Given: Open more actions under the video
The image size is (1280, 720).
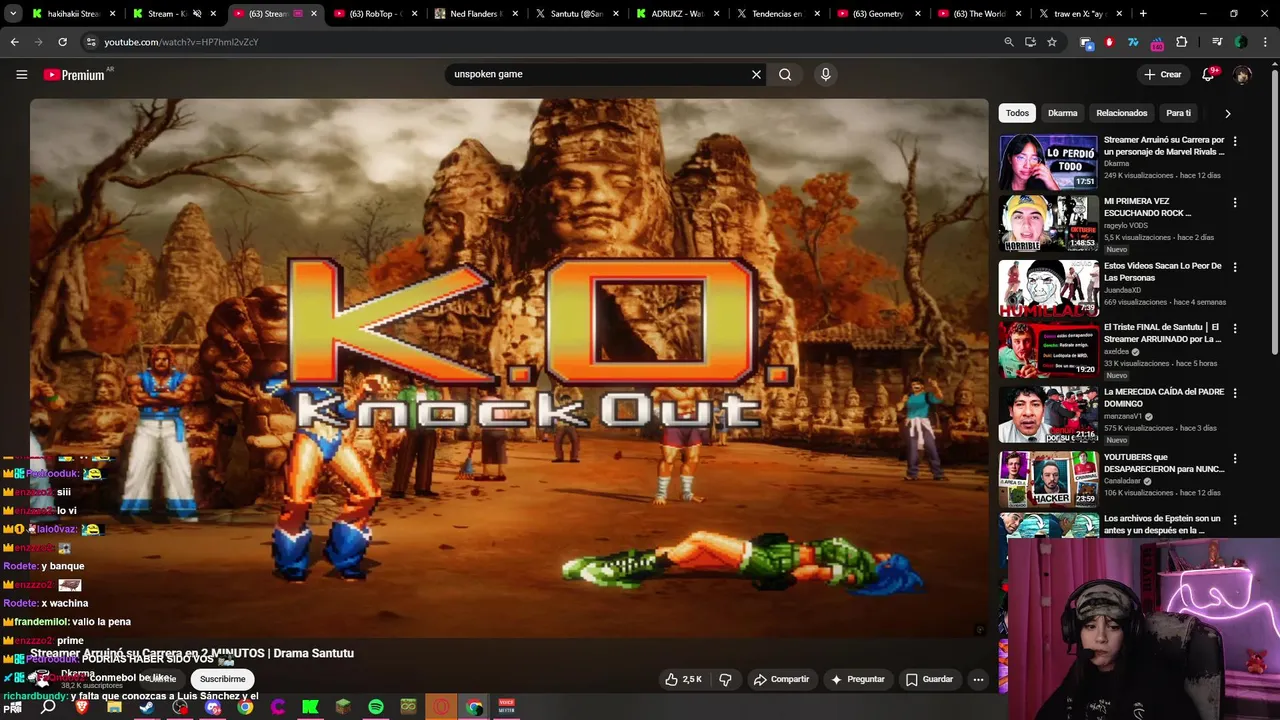Looking at the screenshot, I should [978, 679].
